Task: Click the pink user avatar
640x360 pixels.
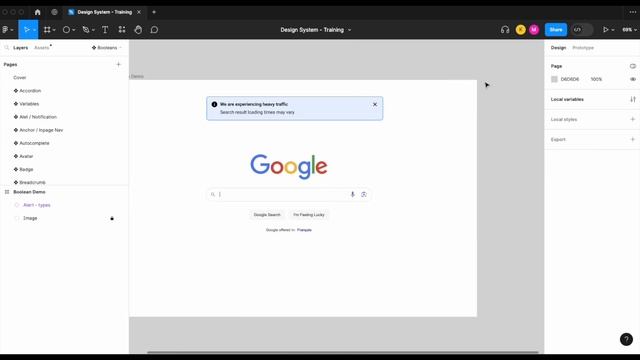Action: click(534, 30)
